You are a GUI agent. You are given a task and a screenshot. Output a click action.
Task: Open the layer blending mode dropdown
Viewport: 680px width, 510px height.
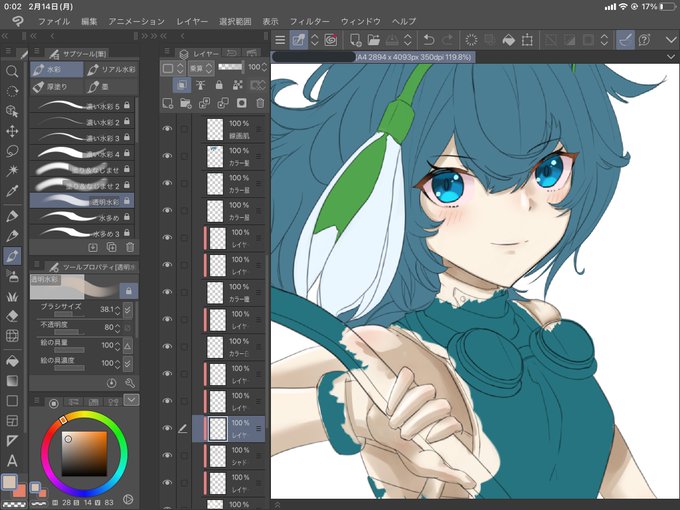coord(200,68)
